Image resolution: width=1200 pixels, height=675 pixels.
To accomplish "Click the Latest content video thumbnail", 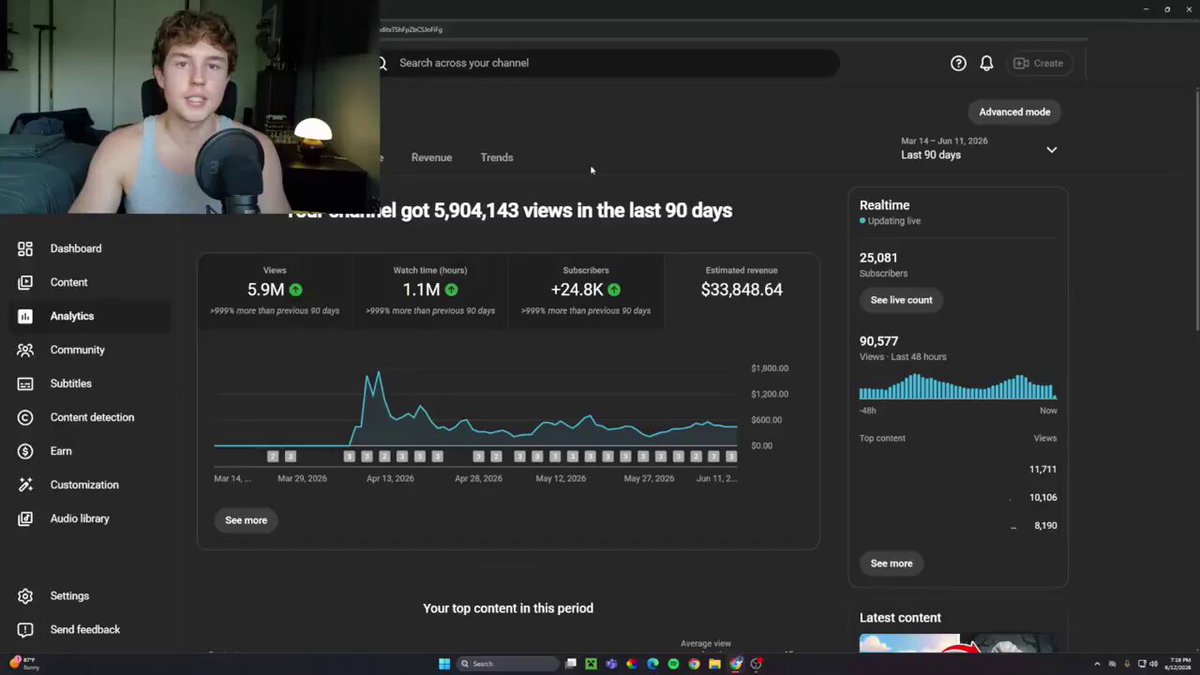I will (x=957, y=644).
